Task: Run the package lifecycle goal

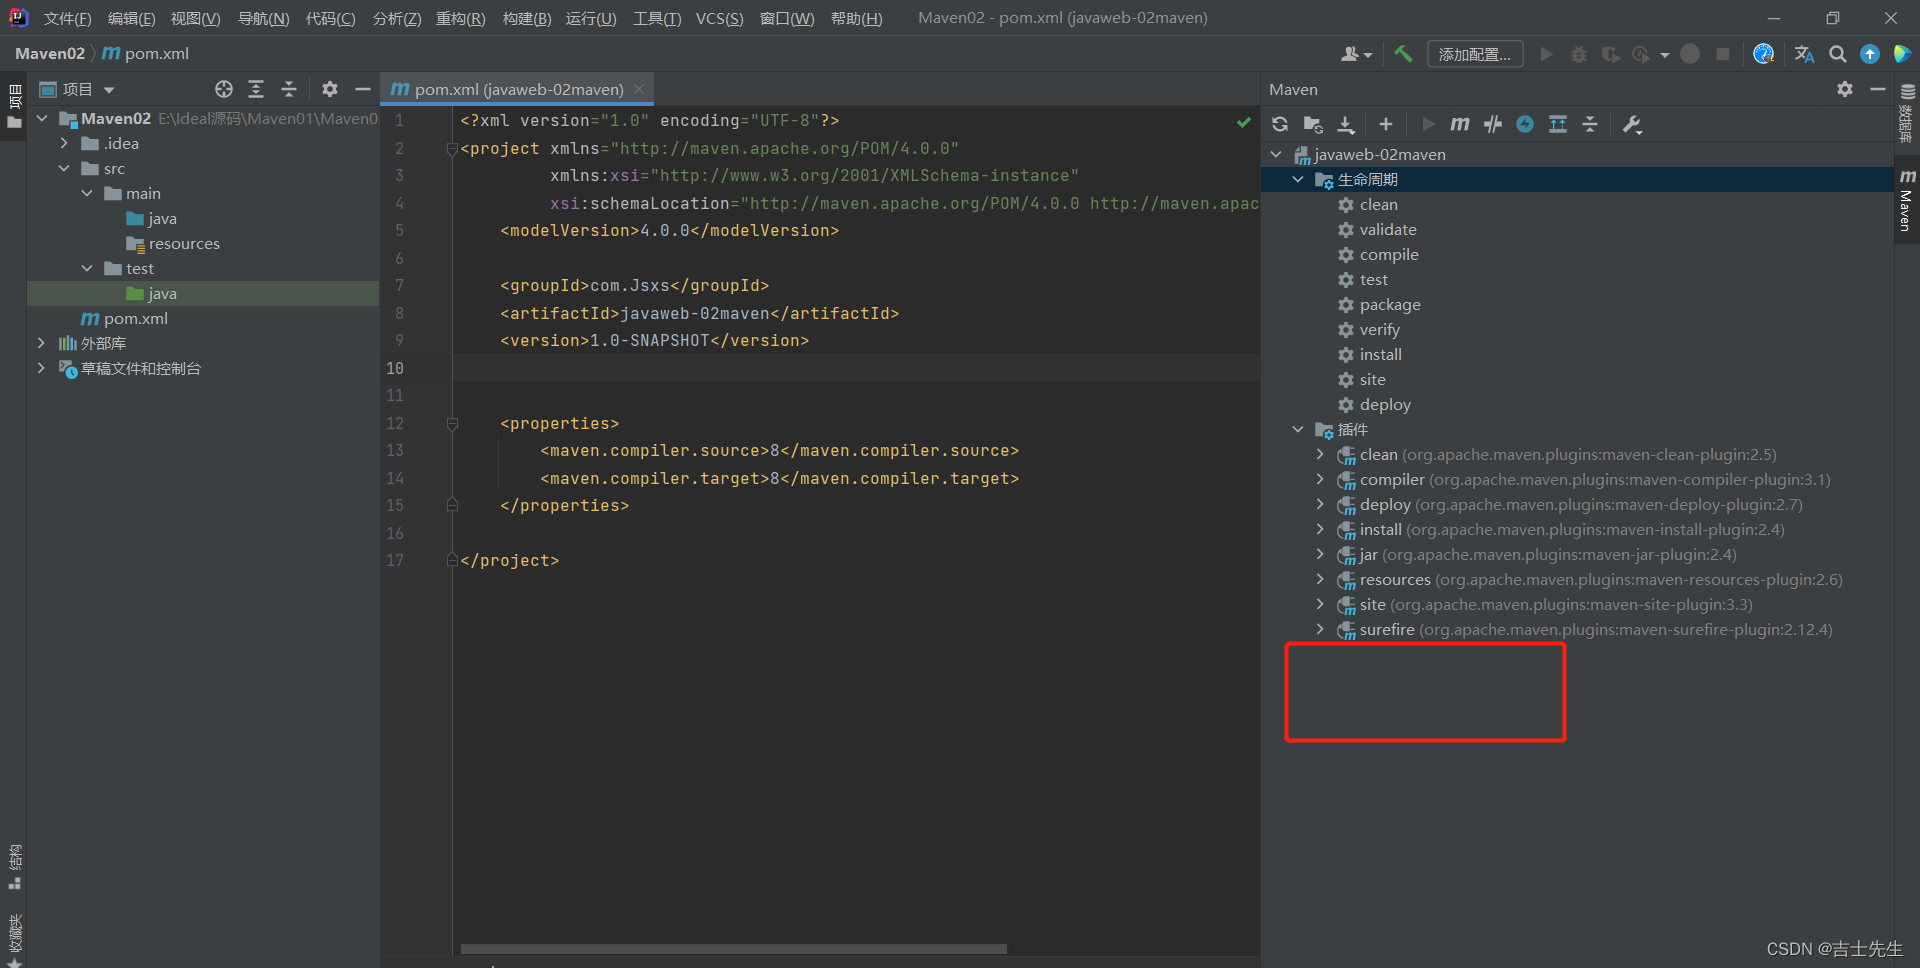Action: tap(1389, 304)
